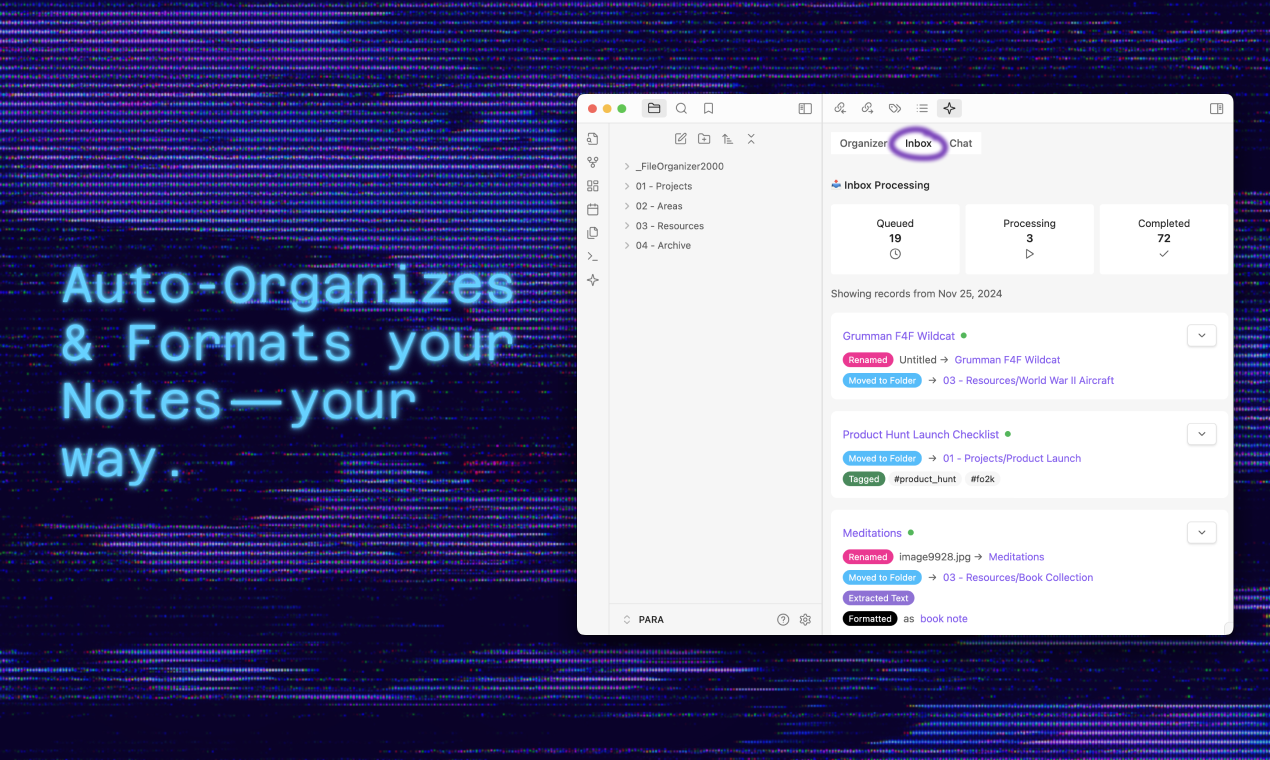The image size is (1270, 760).
Task: Select the Backlinks icon in the top bar
Action: 840,108
